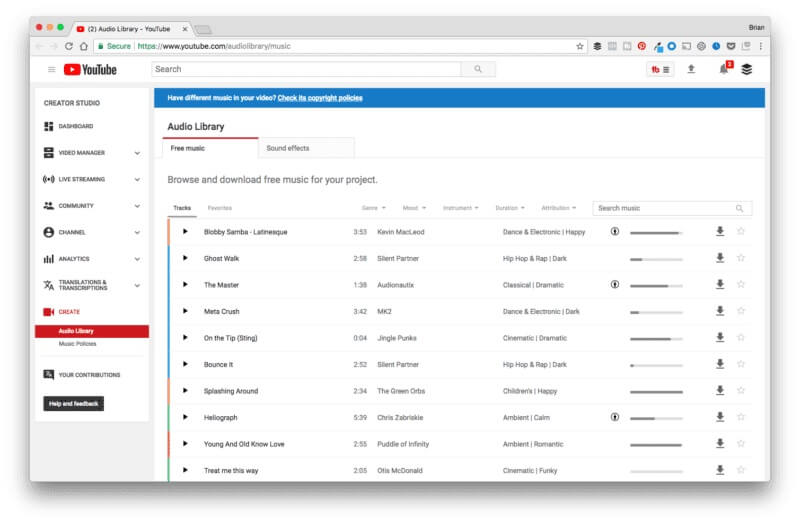
Task: Mark Meta Crush as favorite
Action: coord(741,311)
